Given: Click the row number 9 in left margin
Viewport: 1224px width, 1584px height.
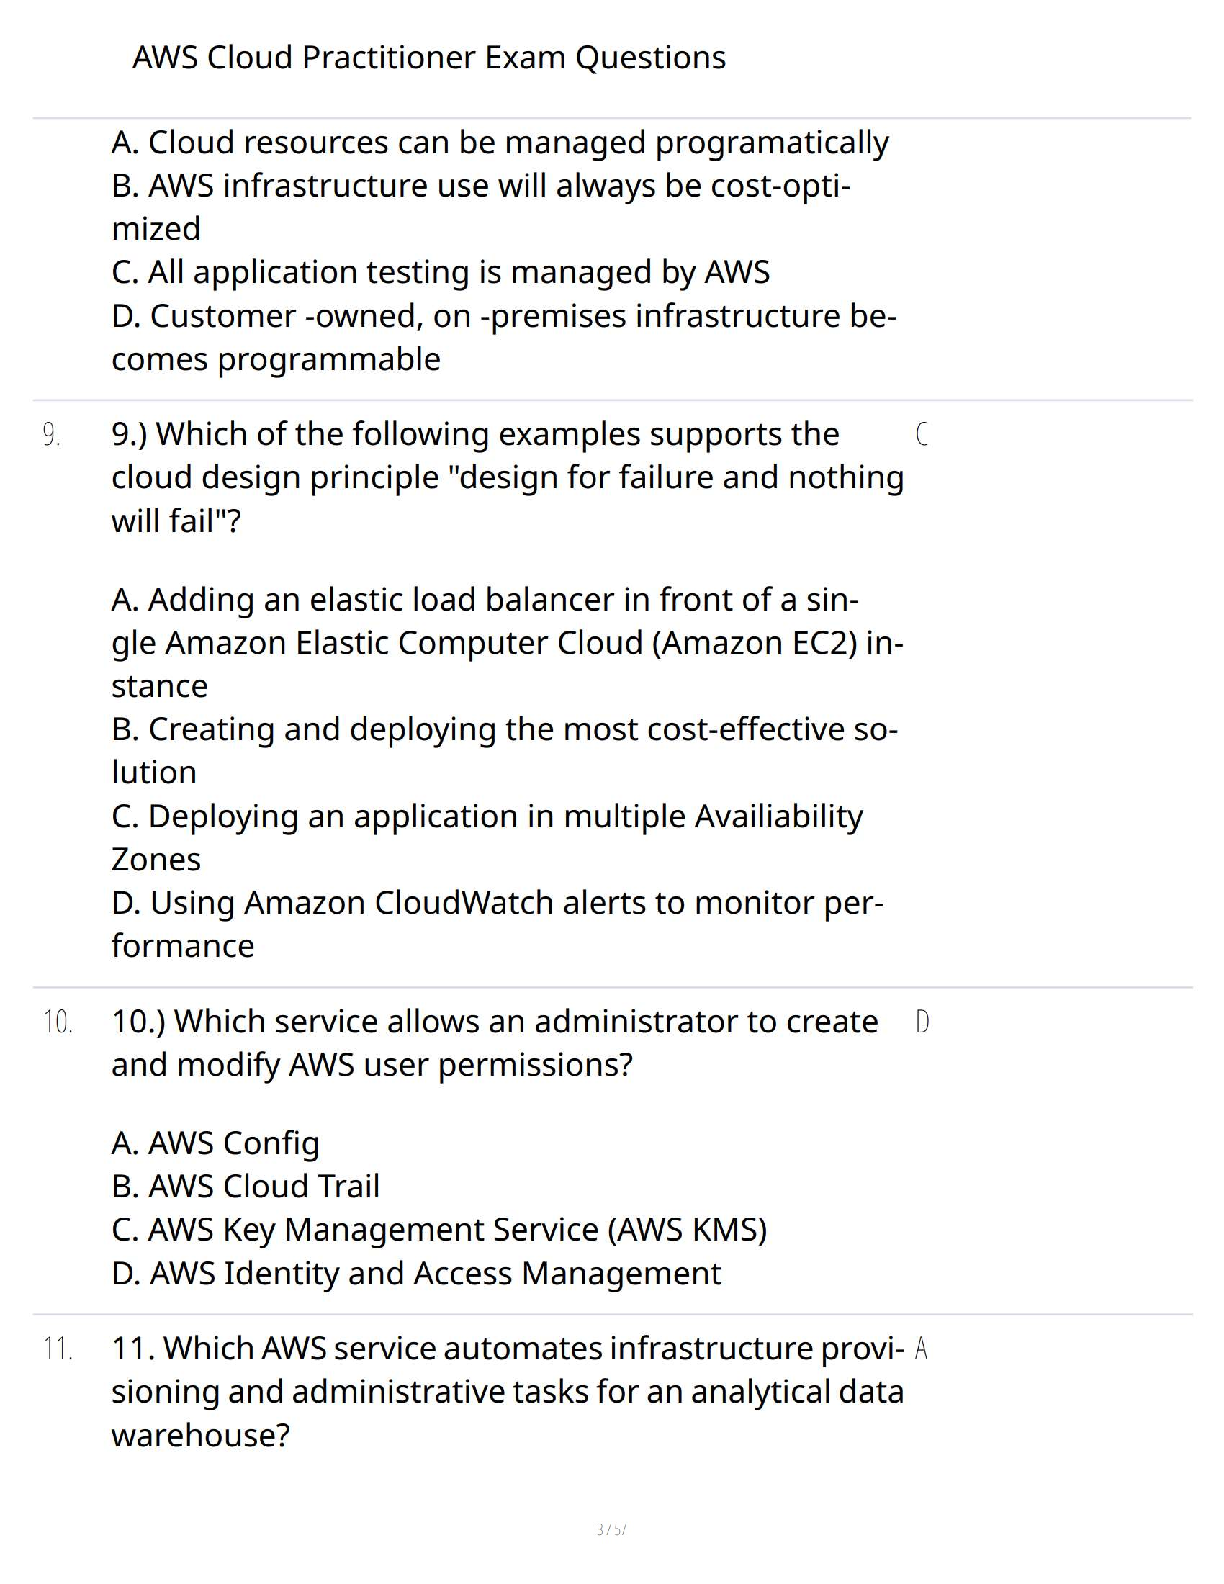Looking at the screenshot, I should coord(51,434).
